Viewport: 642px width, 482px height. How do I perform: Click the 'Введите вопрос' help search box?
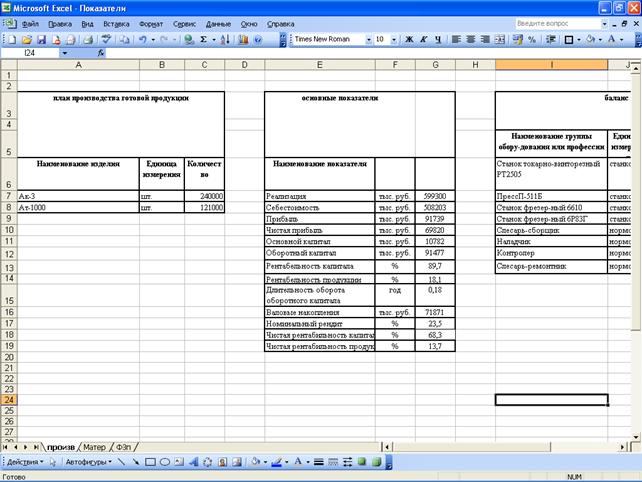click(557, 23)
